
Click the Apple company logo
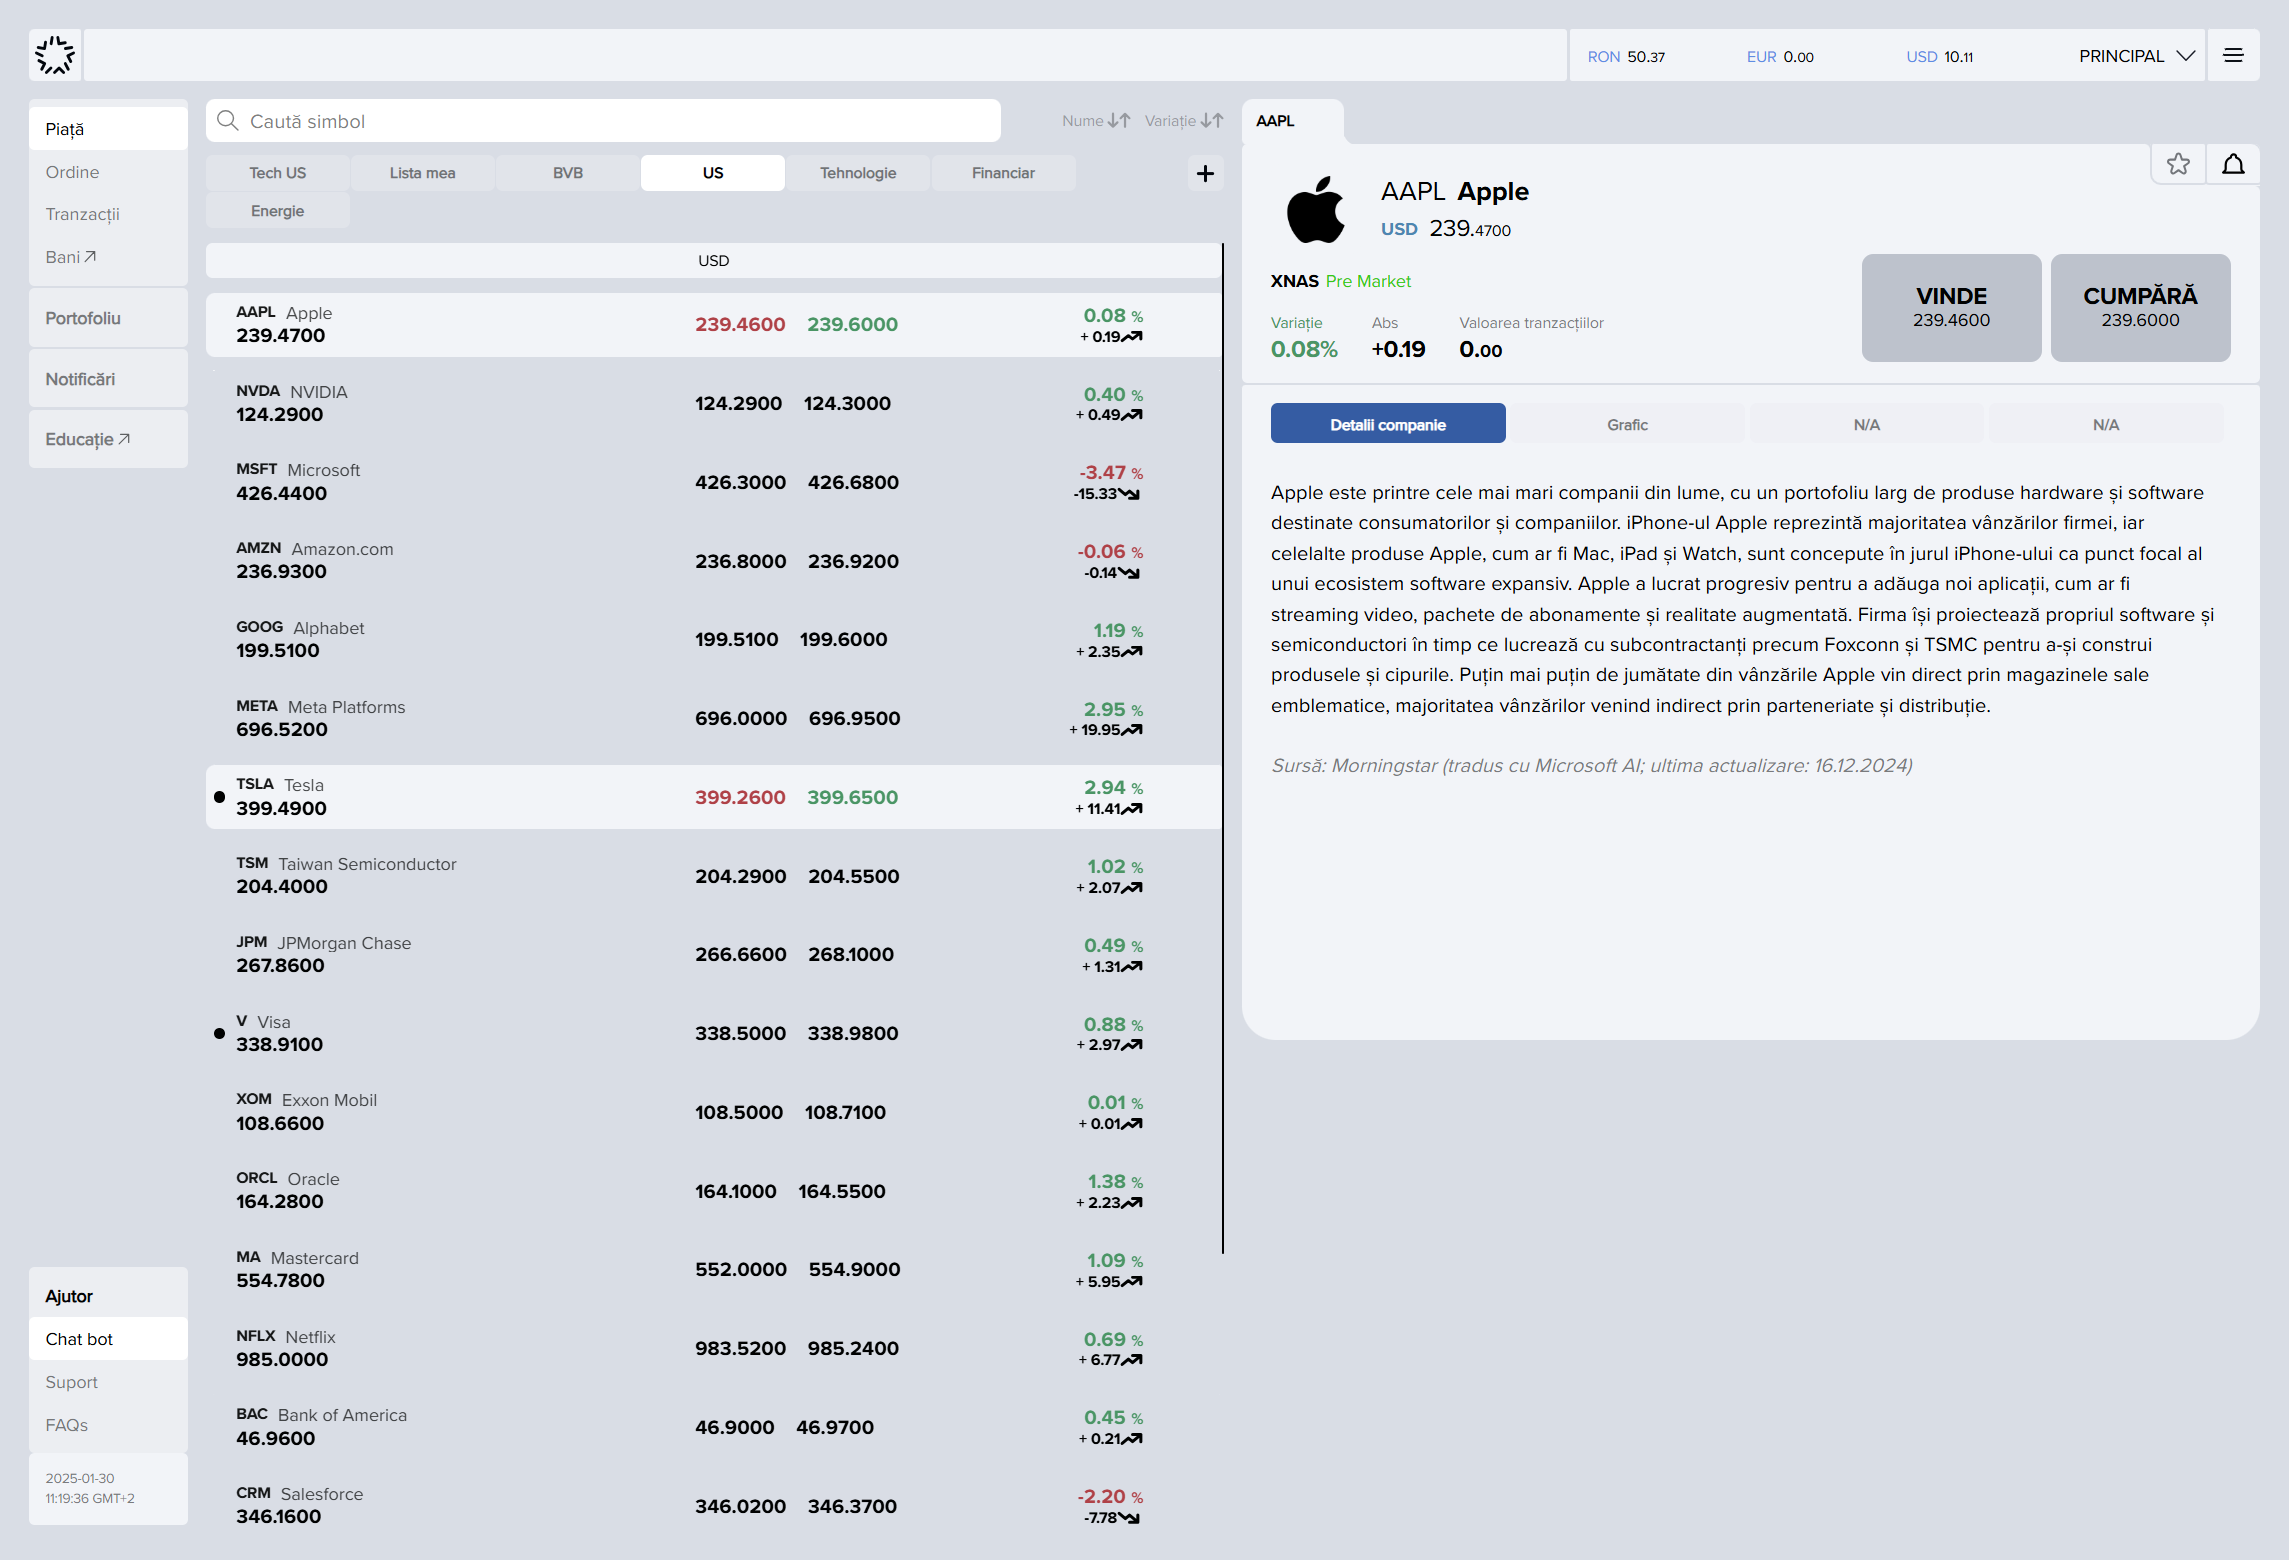pyautogui.click(x=1315, y=210)
